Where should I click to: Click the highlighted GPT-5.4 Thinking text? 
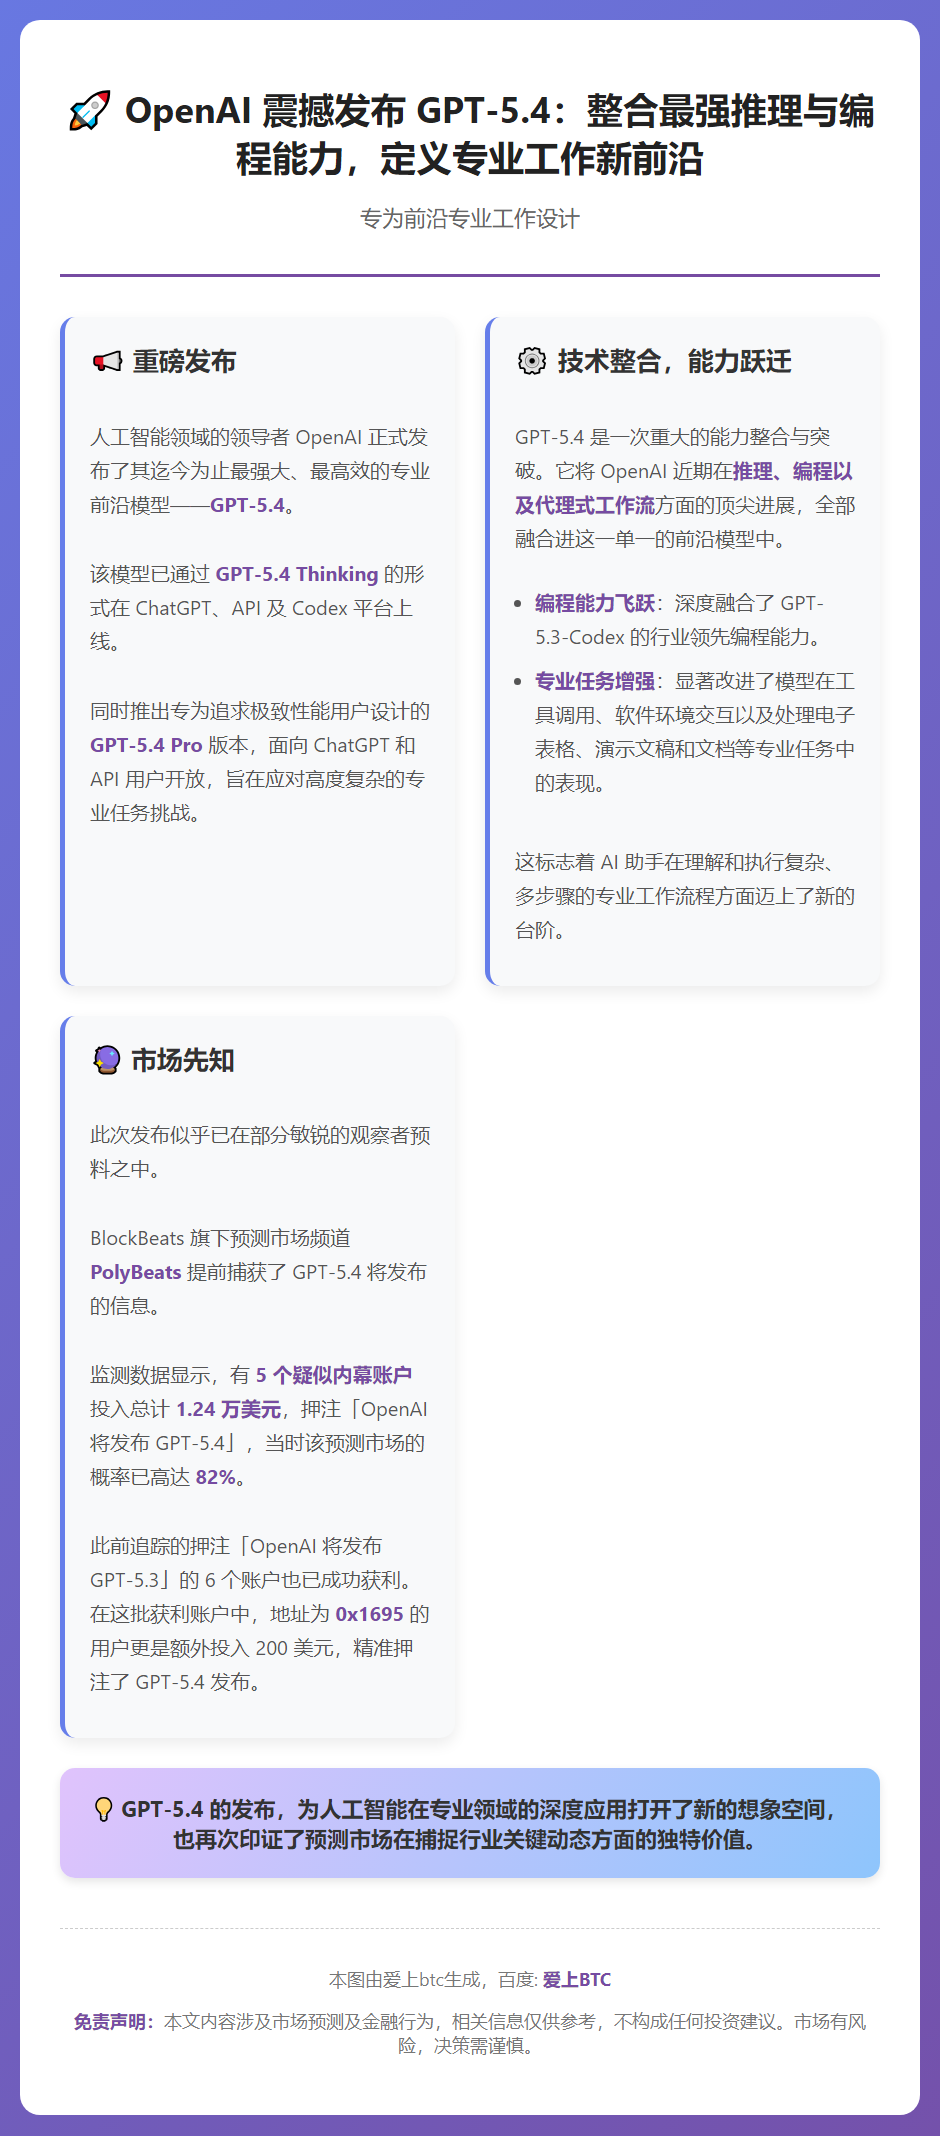coord(297,574)
